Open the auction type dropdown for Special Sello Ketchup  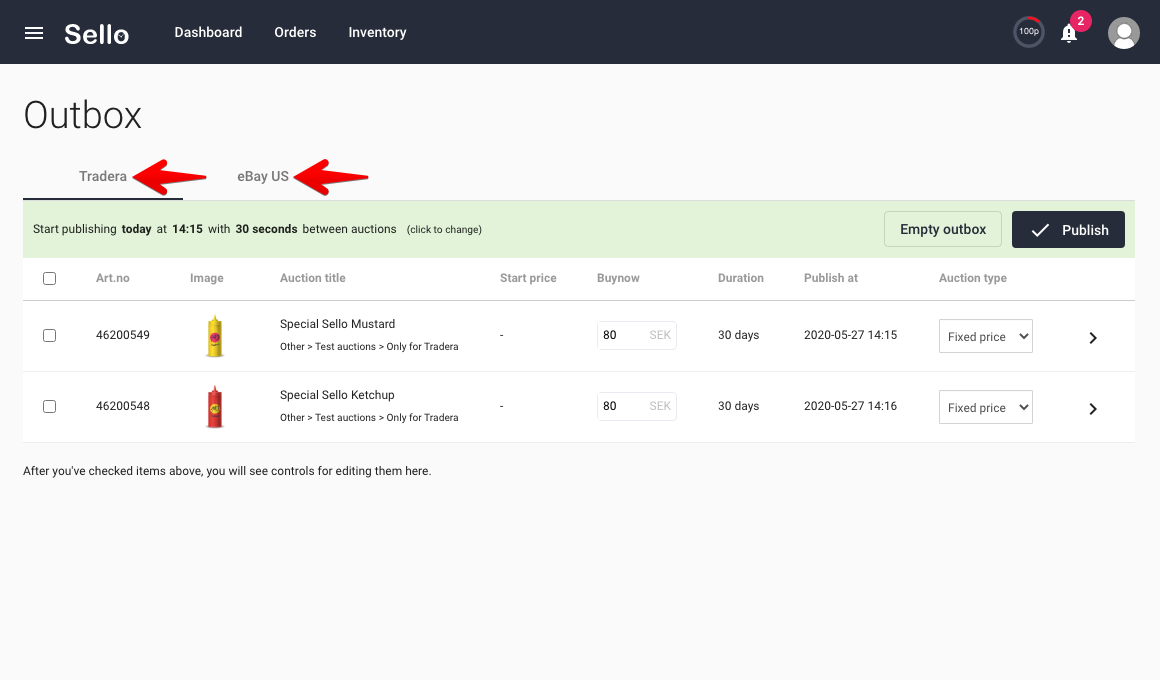click(x=985, y=407)
